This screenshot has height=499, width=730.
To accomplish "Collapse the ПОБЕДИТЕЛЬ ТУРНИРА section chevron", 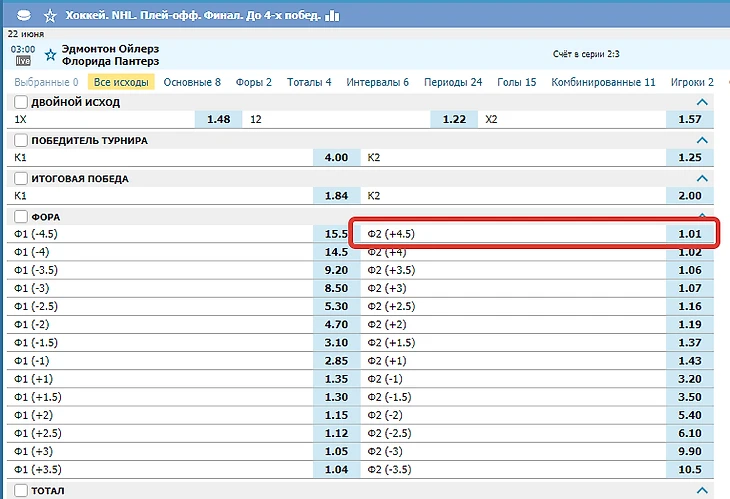I will click(702, 141).
